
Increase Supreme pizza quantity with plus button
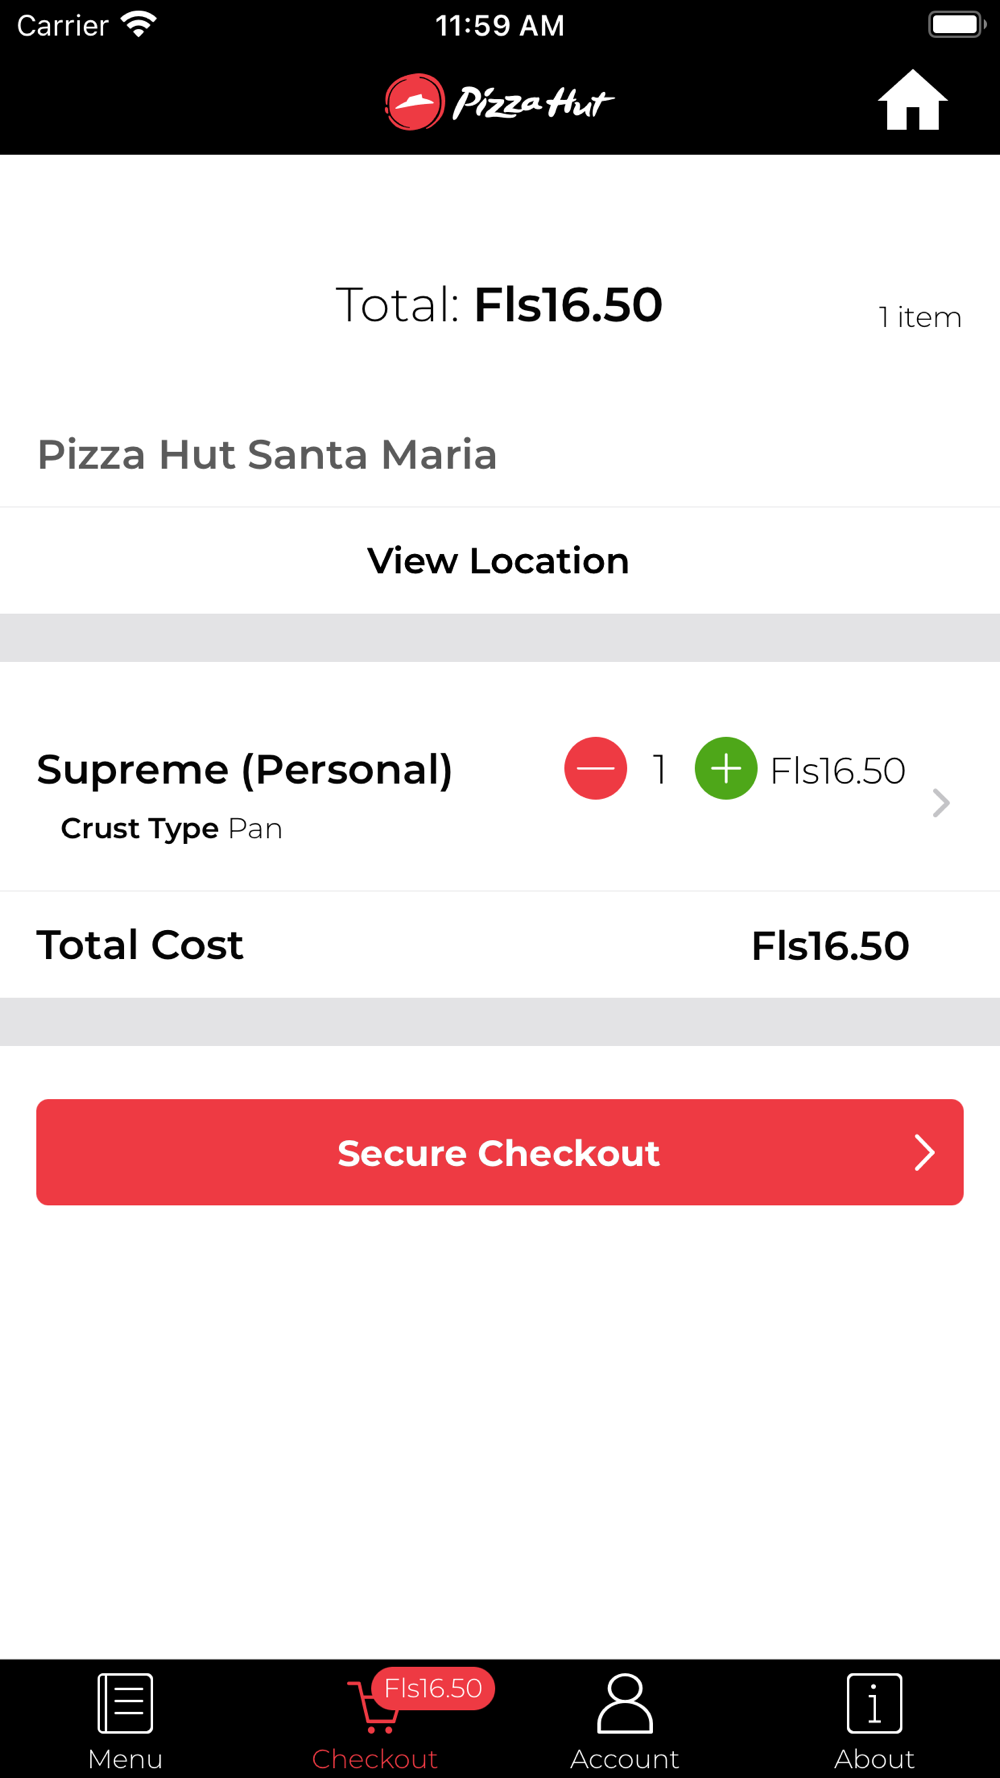click(725, 769)
